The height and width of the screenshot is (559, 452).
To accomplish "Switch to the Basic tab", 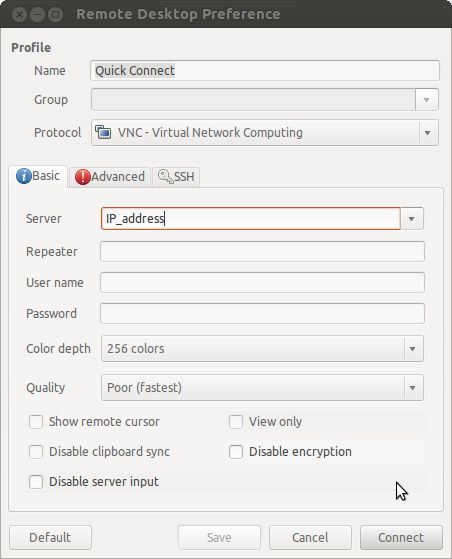I will click(38, 176).
